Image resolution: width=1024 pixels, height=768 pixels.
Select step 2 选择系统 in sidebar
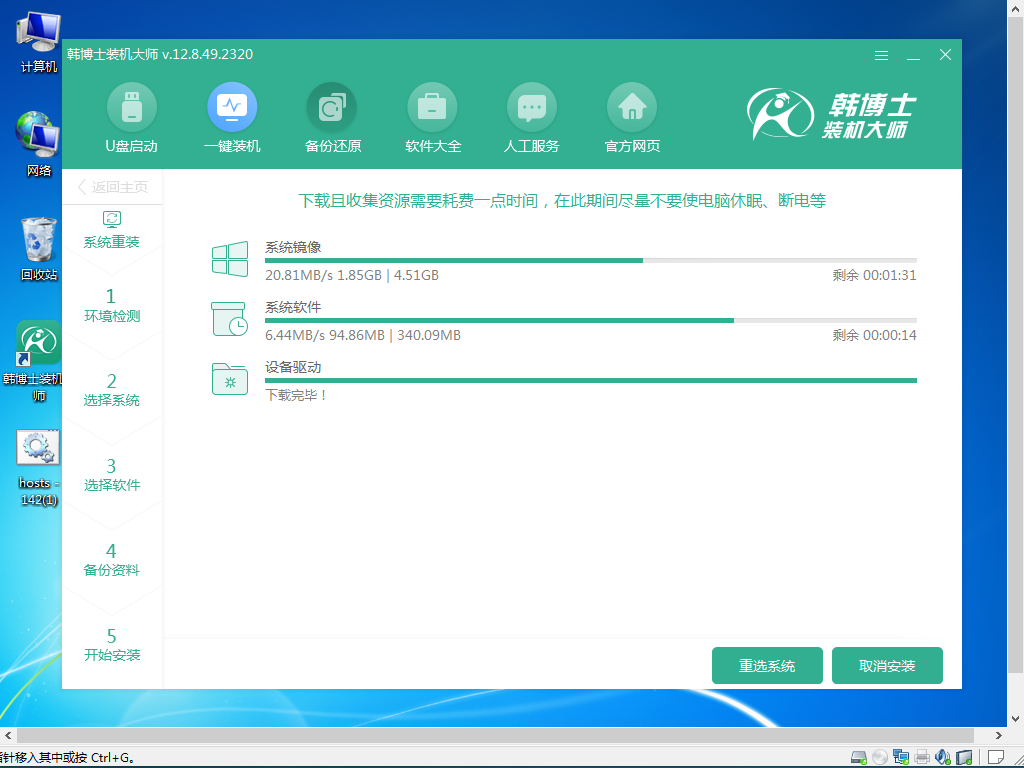click(113, 390)
